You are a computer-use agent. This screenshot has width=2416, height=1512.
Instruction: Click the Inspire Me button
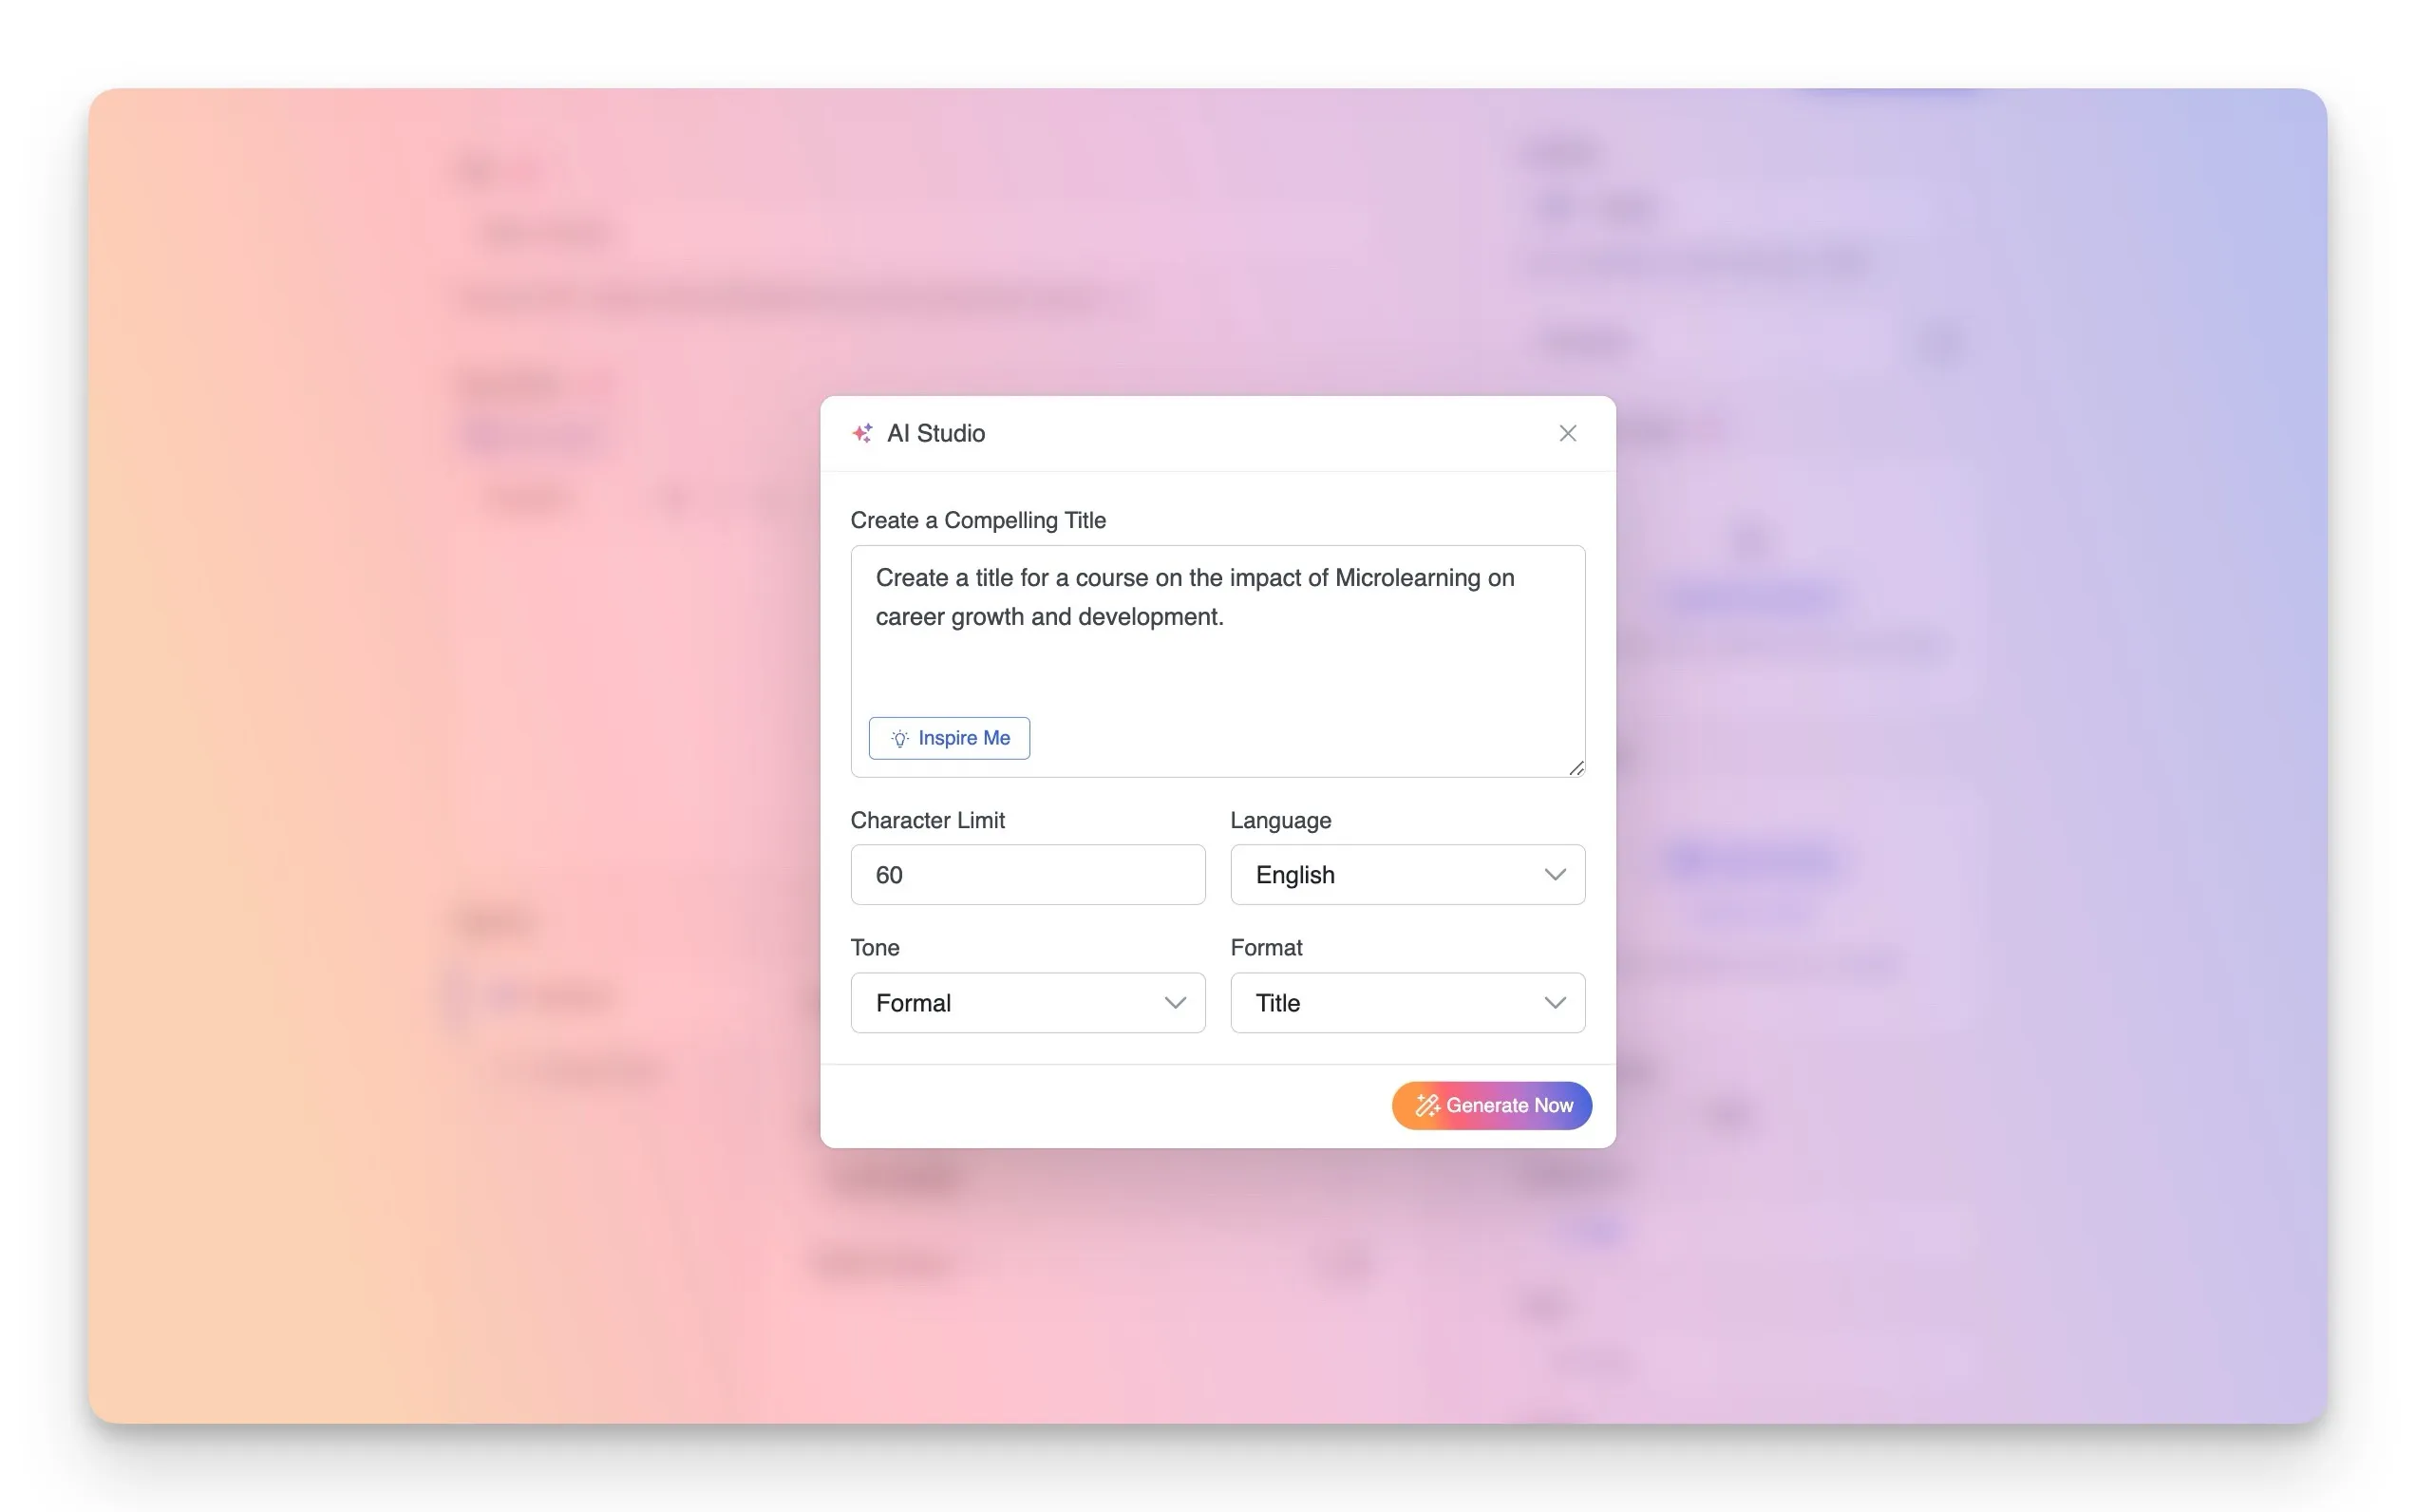(x=950, y=737)
